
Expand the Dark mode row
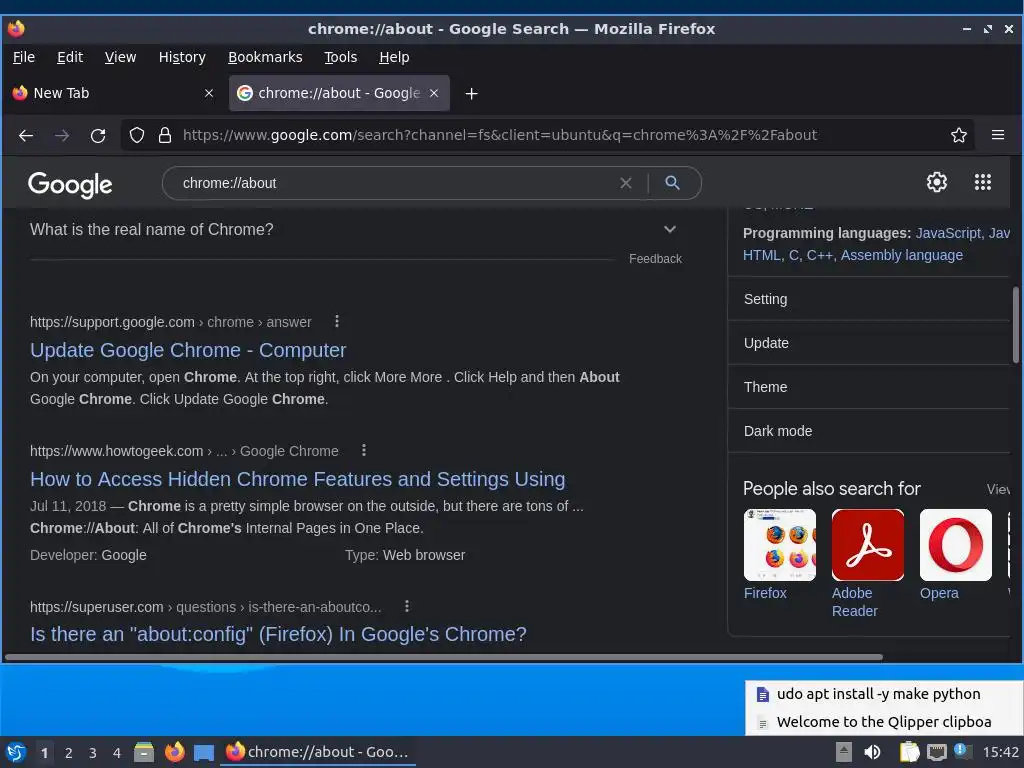coord(869,431)
